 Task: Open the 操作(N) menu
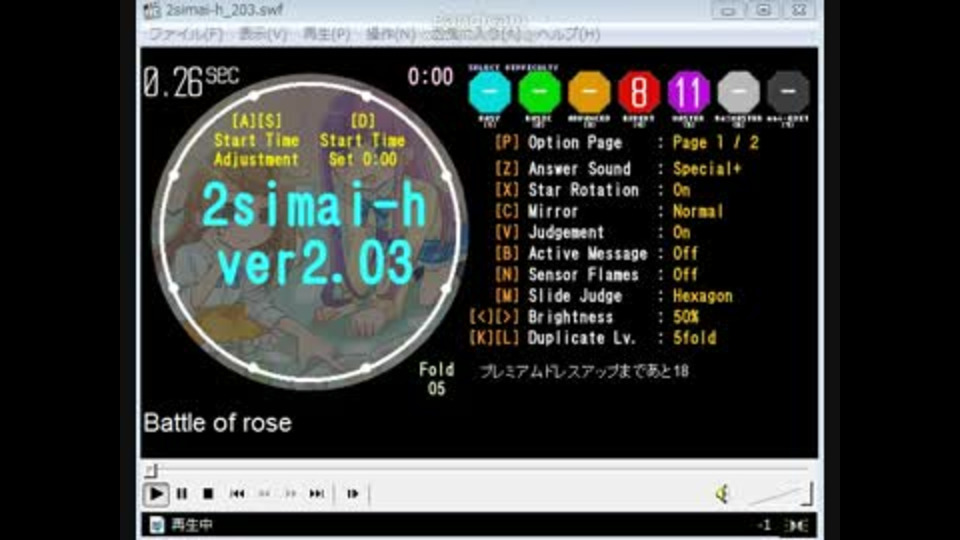(x=391, y=34)
